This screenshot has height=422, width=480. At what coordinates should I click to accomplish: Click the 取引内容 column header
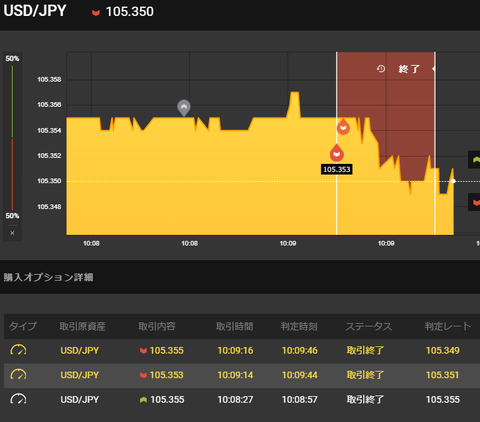pyautogui.click(x=157, y=326)
